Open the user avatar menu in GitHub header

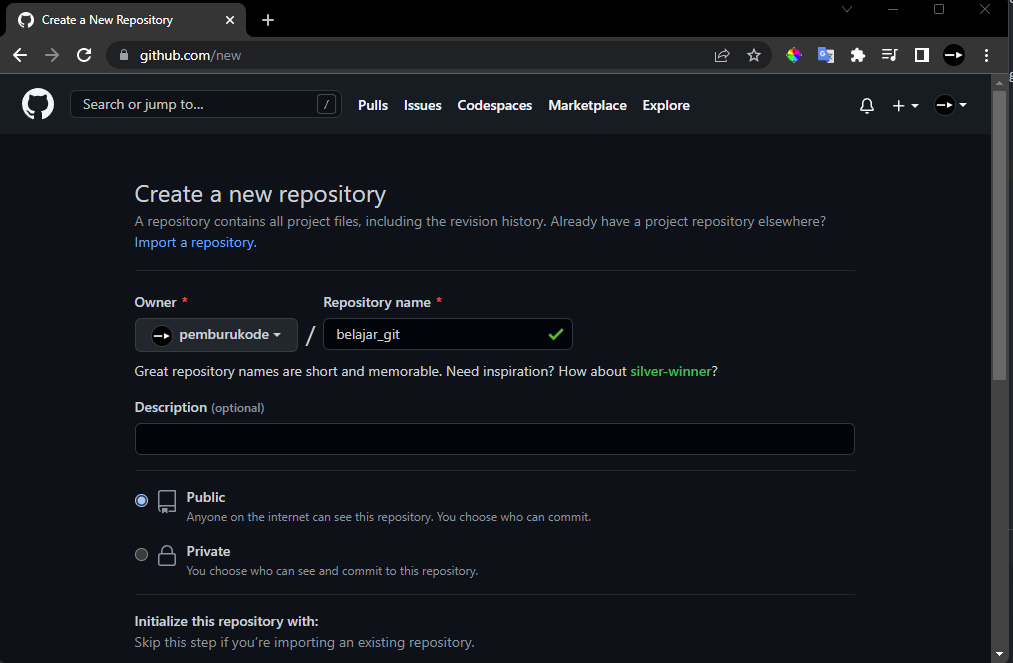pyautogui.click(x=951, y=105)
